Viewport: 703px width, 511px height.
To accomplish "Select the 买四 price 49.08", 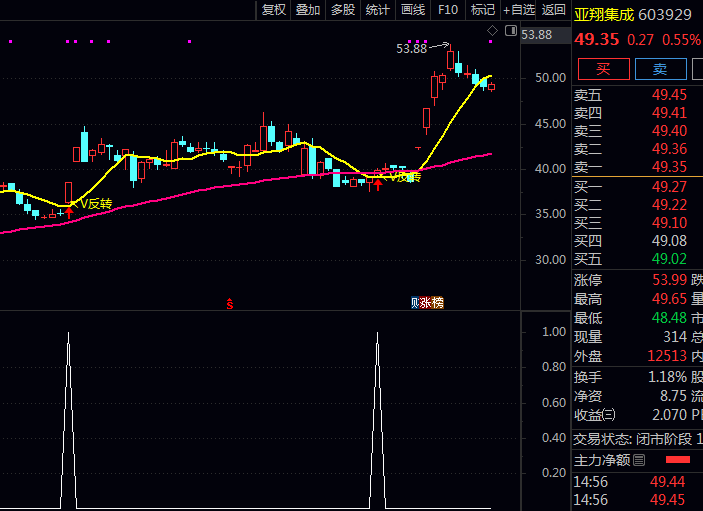I will (x=669, y=241).
